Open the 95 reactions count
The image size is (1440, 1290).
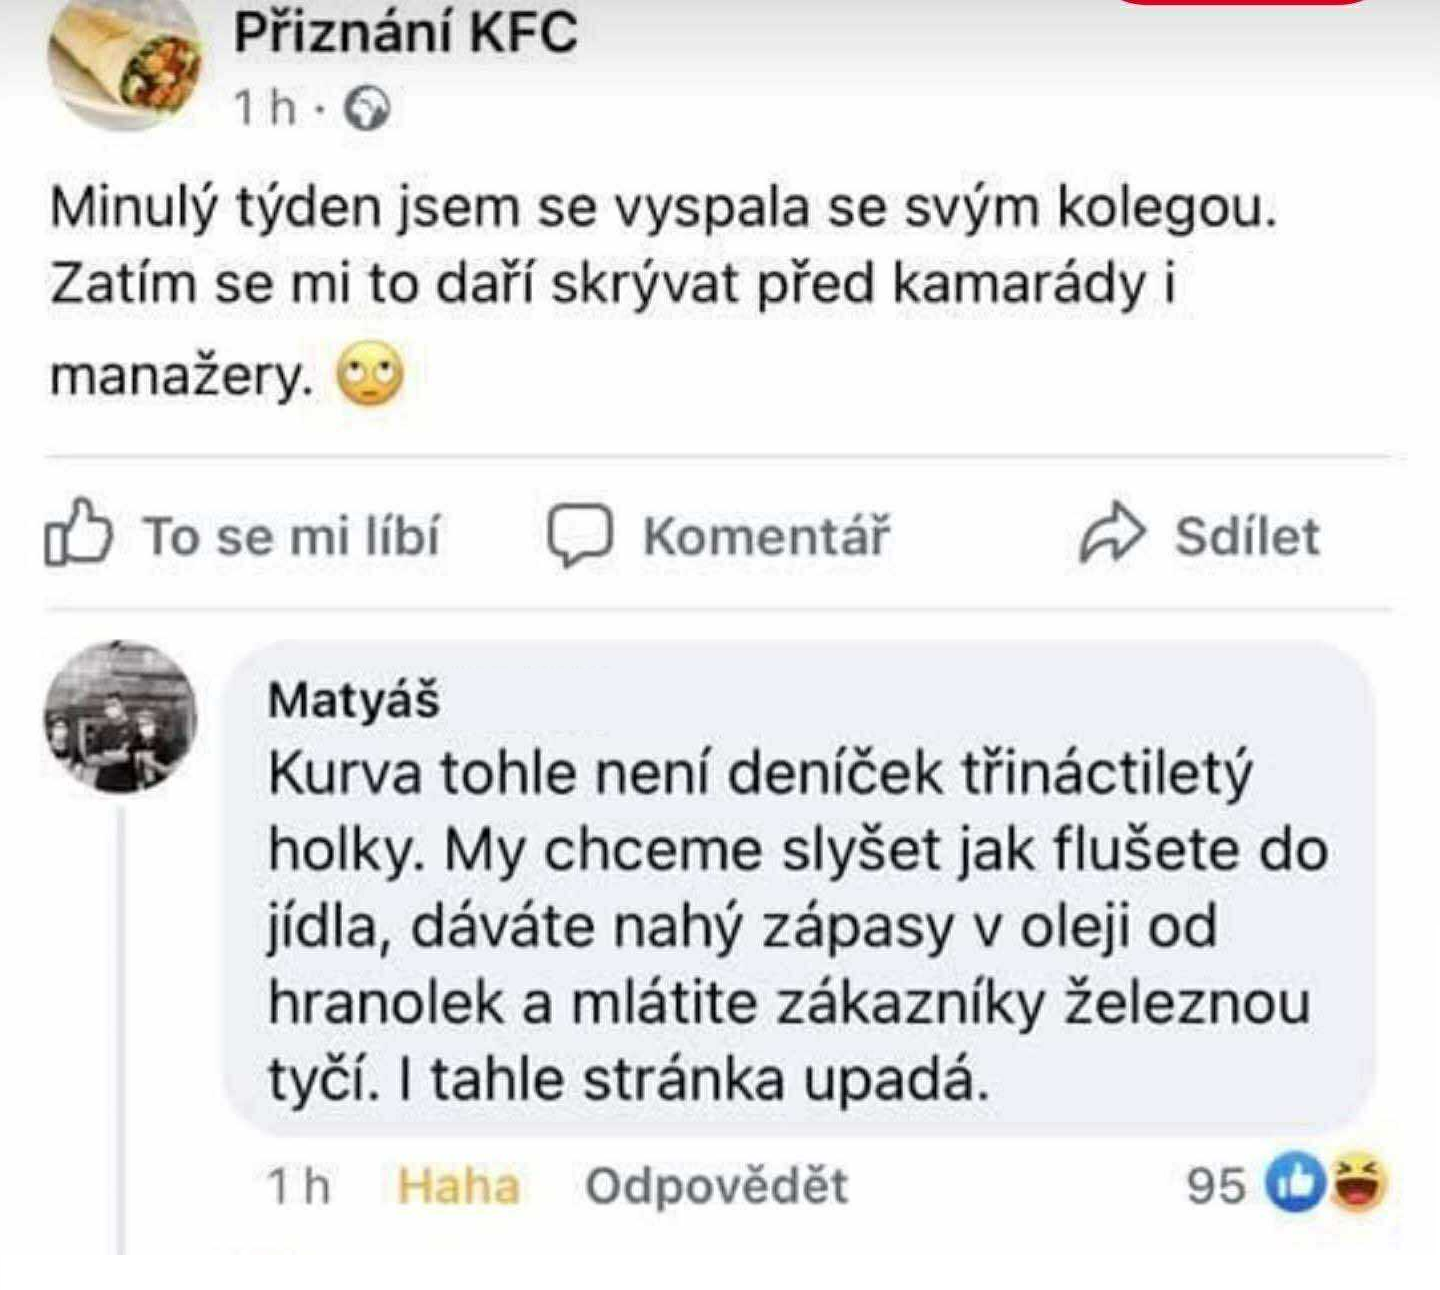point(1216,1186)
